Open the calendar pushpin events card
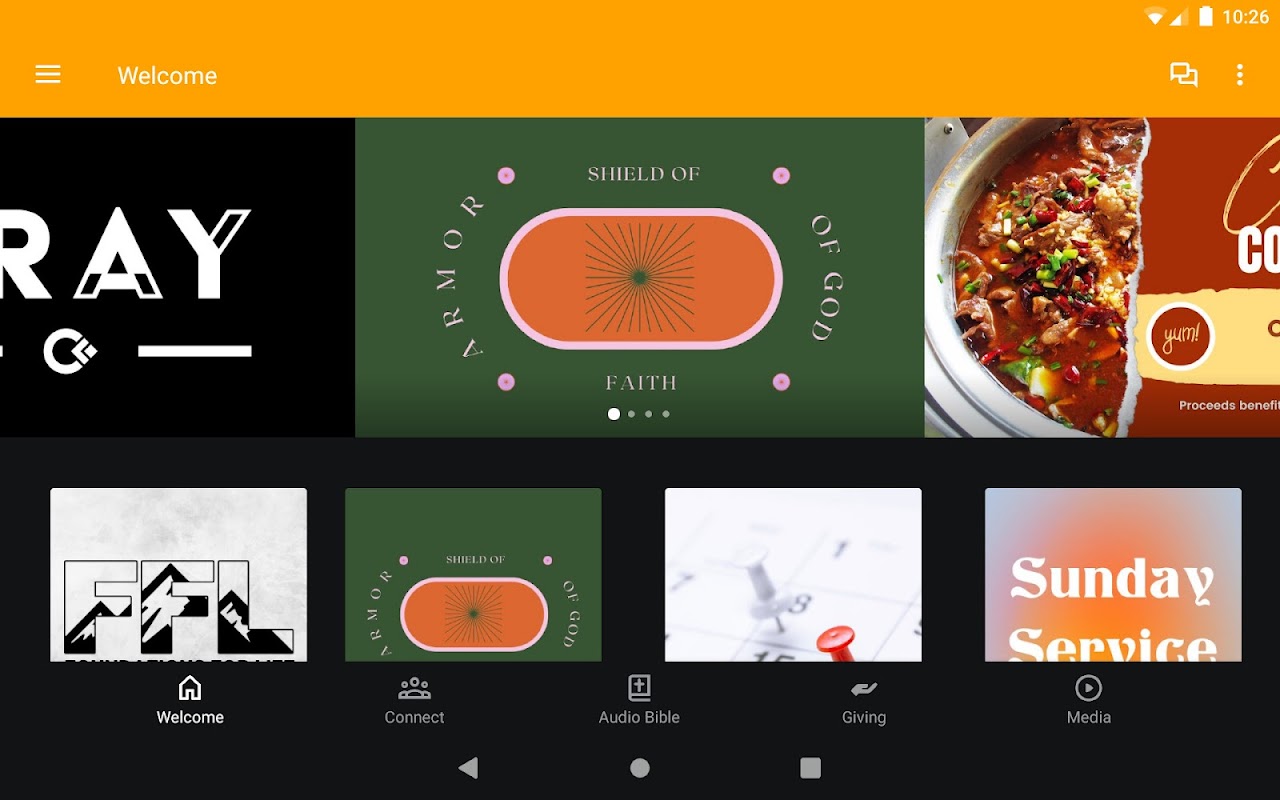1280x800 pixels. 793,574
